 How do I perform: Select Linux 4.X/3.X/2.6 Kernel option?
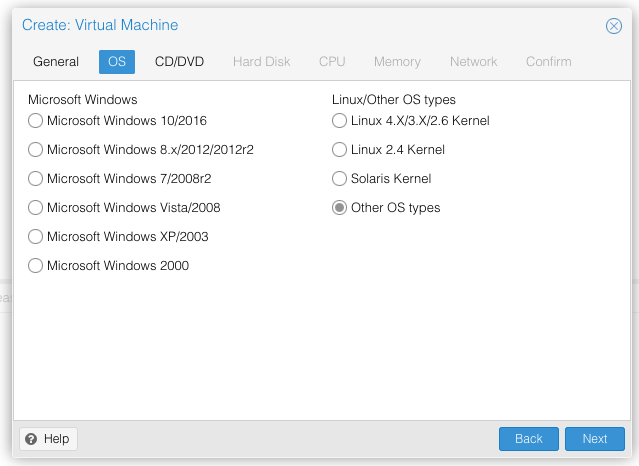point(340,121)
